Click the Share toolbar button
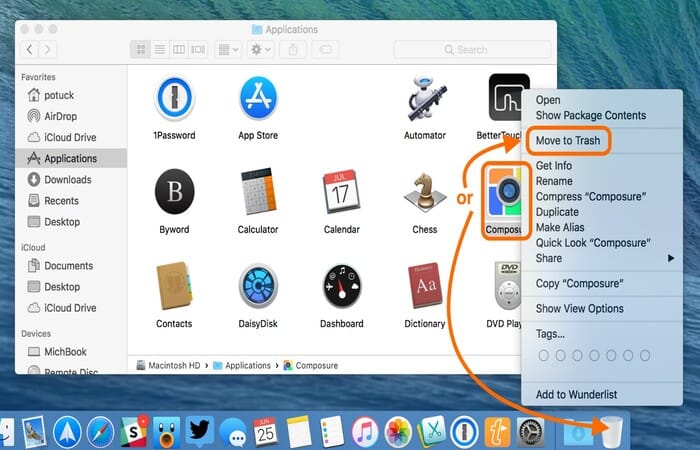This screenshot has width=700, height=450. coord(293,49)
